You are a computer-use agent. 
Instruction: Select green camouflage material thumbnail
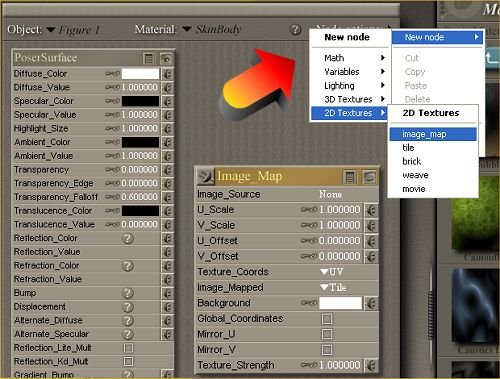pyautogui.click(x=476, y=213)
